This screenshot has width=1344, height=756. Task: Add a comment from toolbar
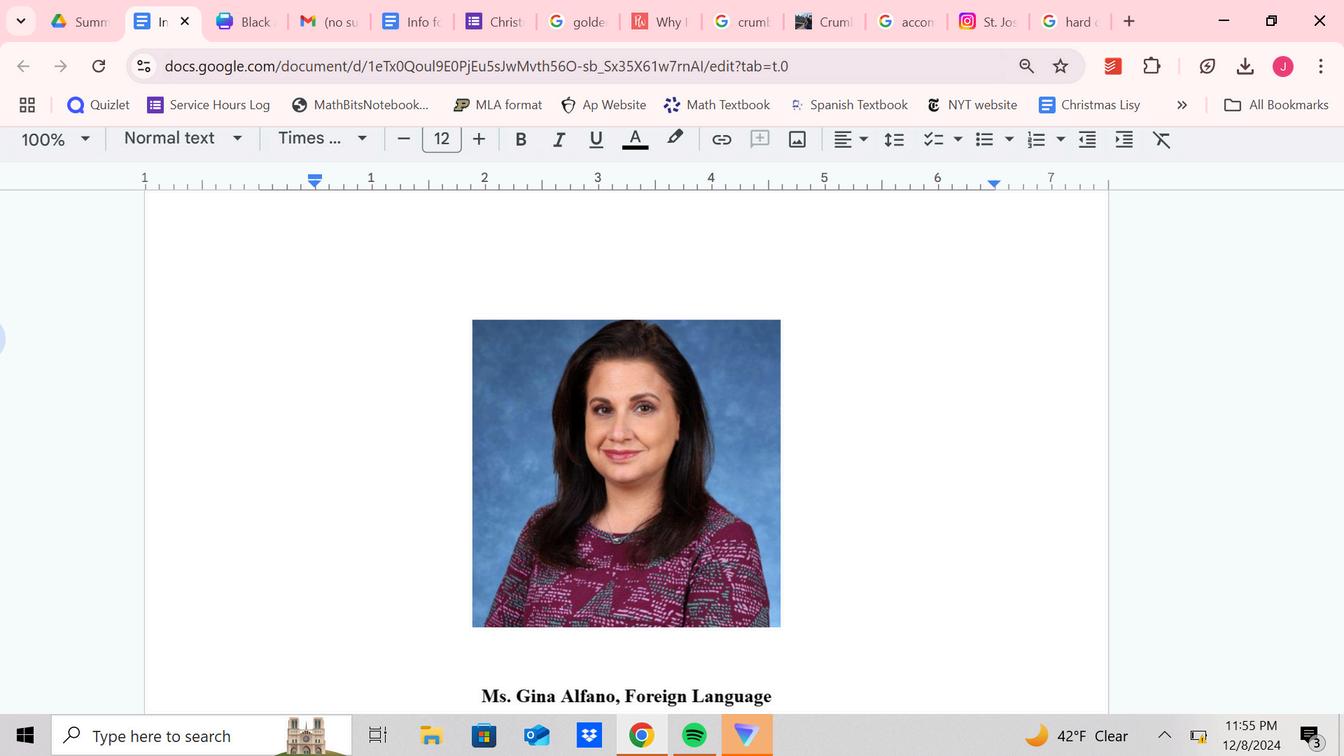(x=760, y=139)
